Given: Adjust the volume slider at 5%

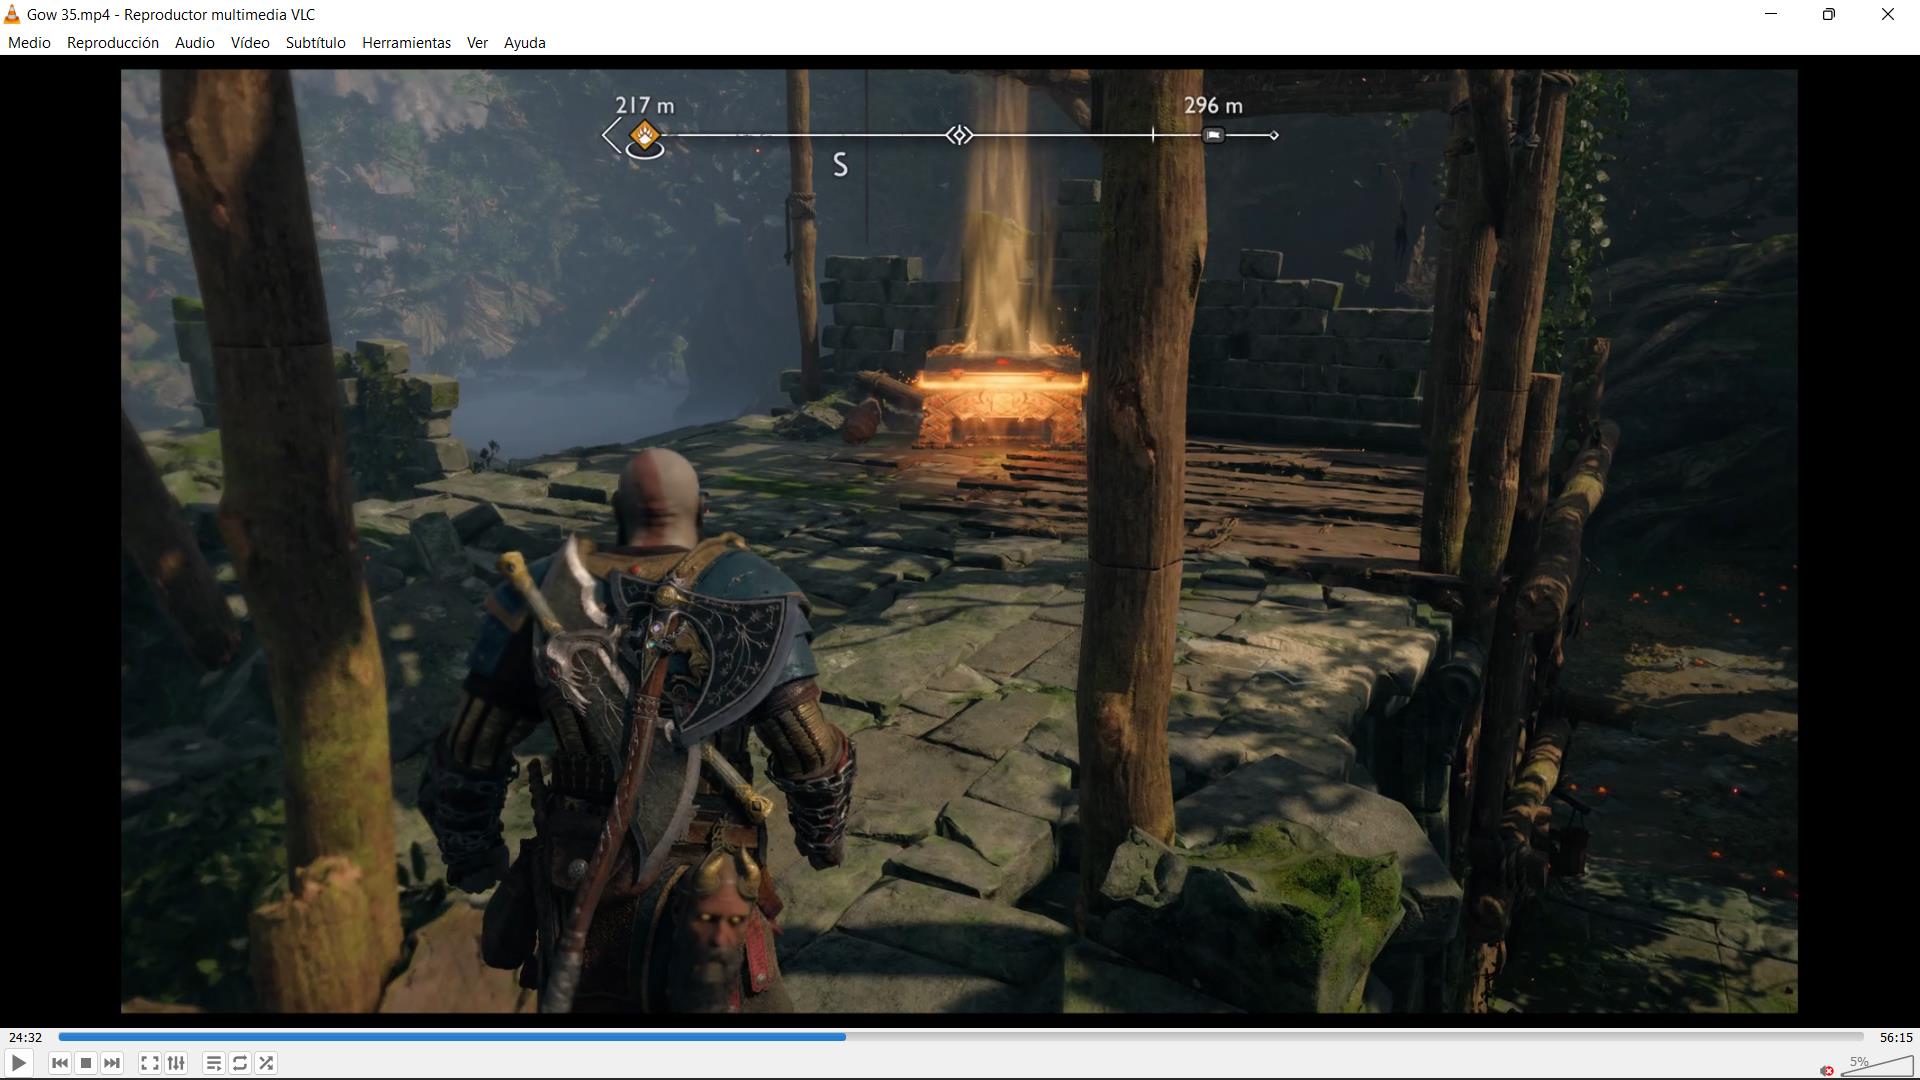Looking at the screenshot, I should 1877,1065.
